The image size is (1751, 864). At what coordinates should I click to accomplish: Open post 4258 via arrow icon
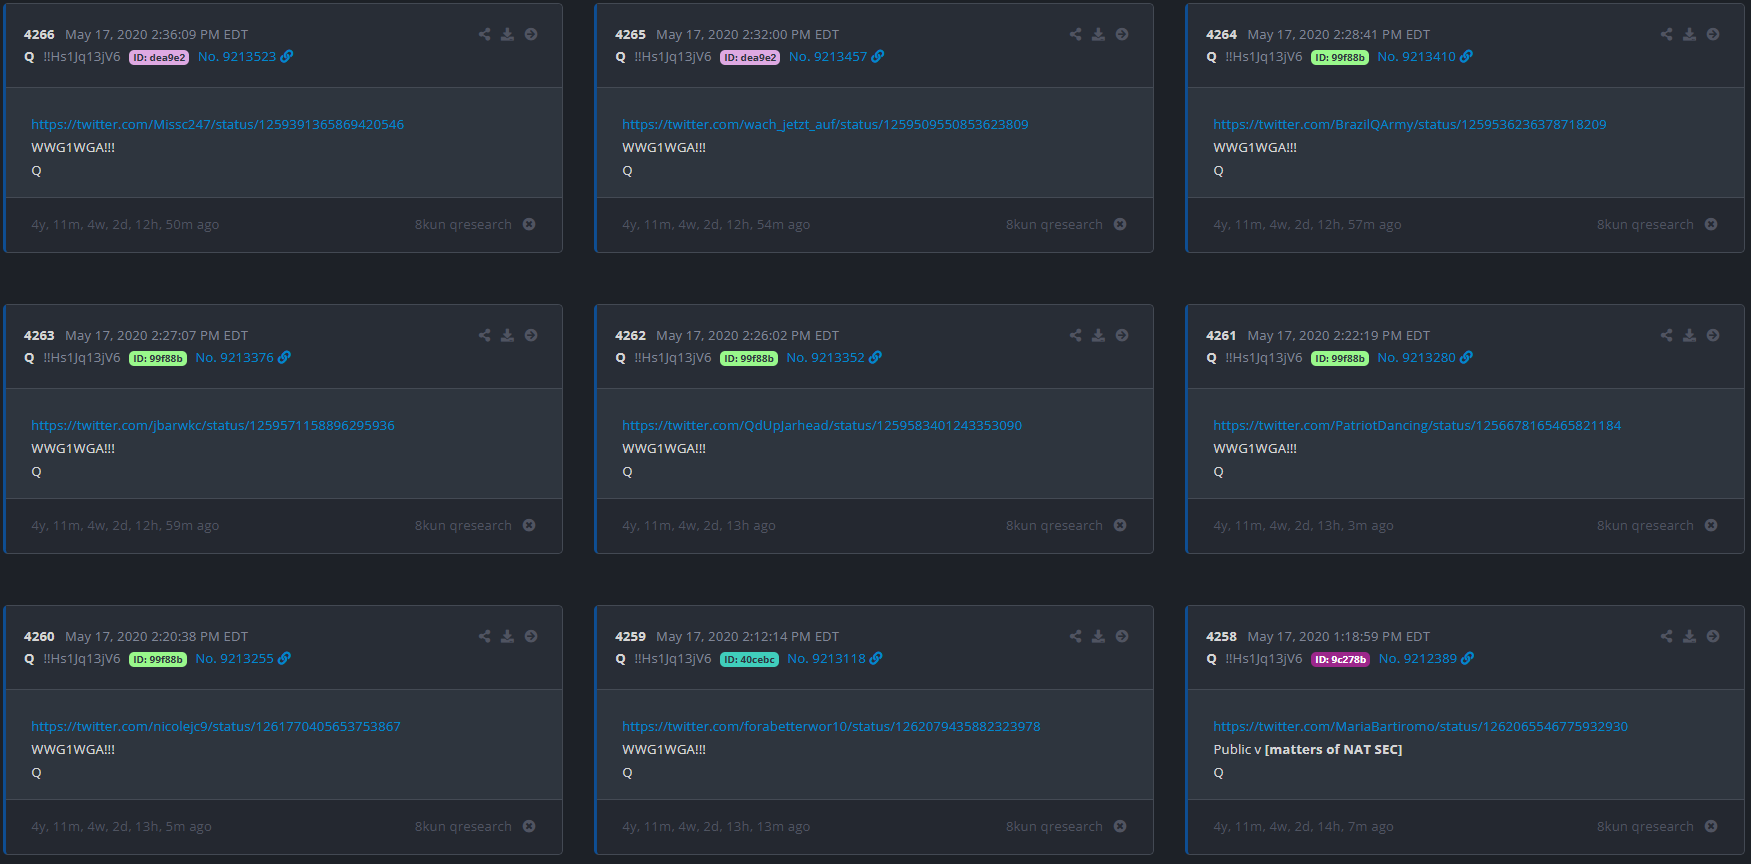click(1713, 636)
